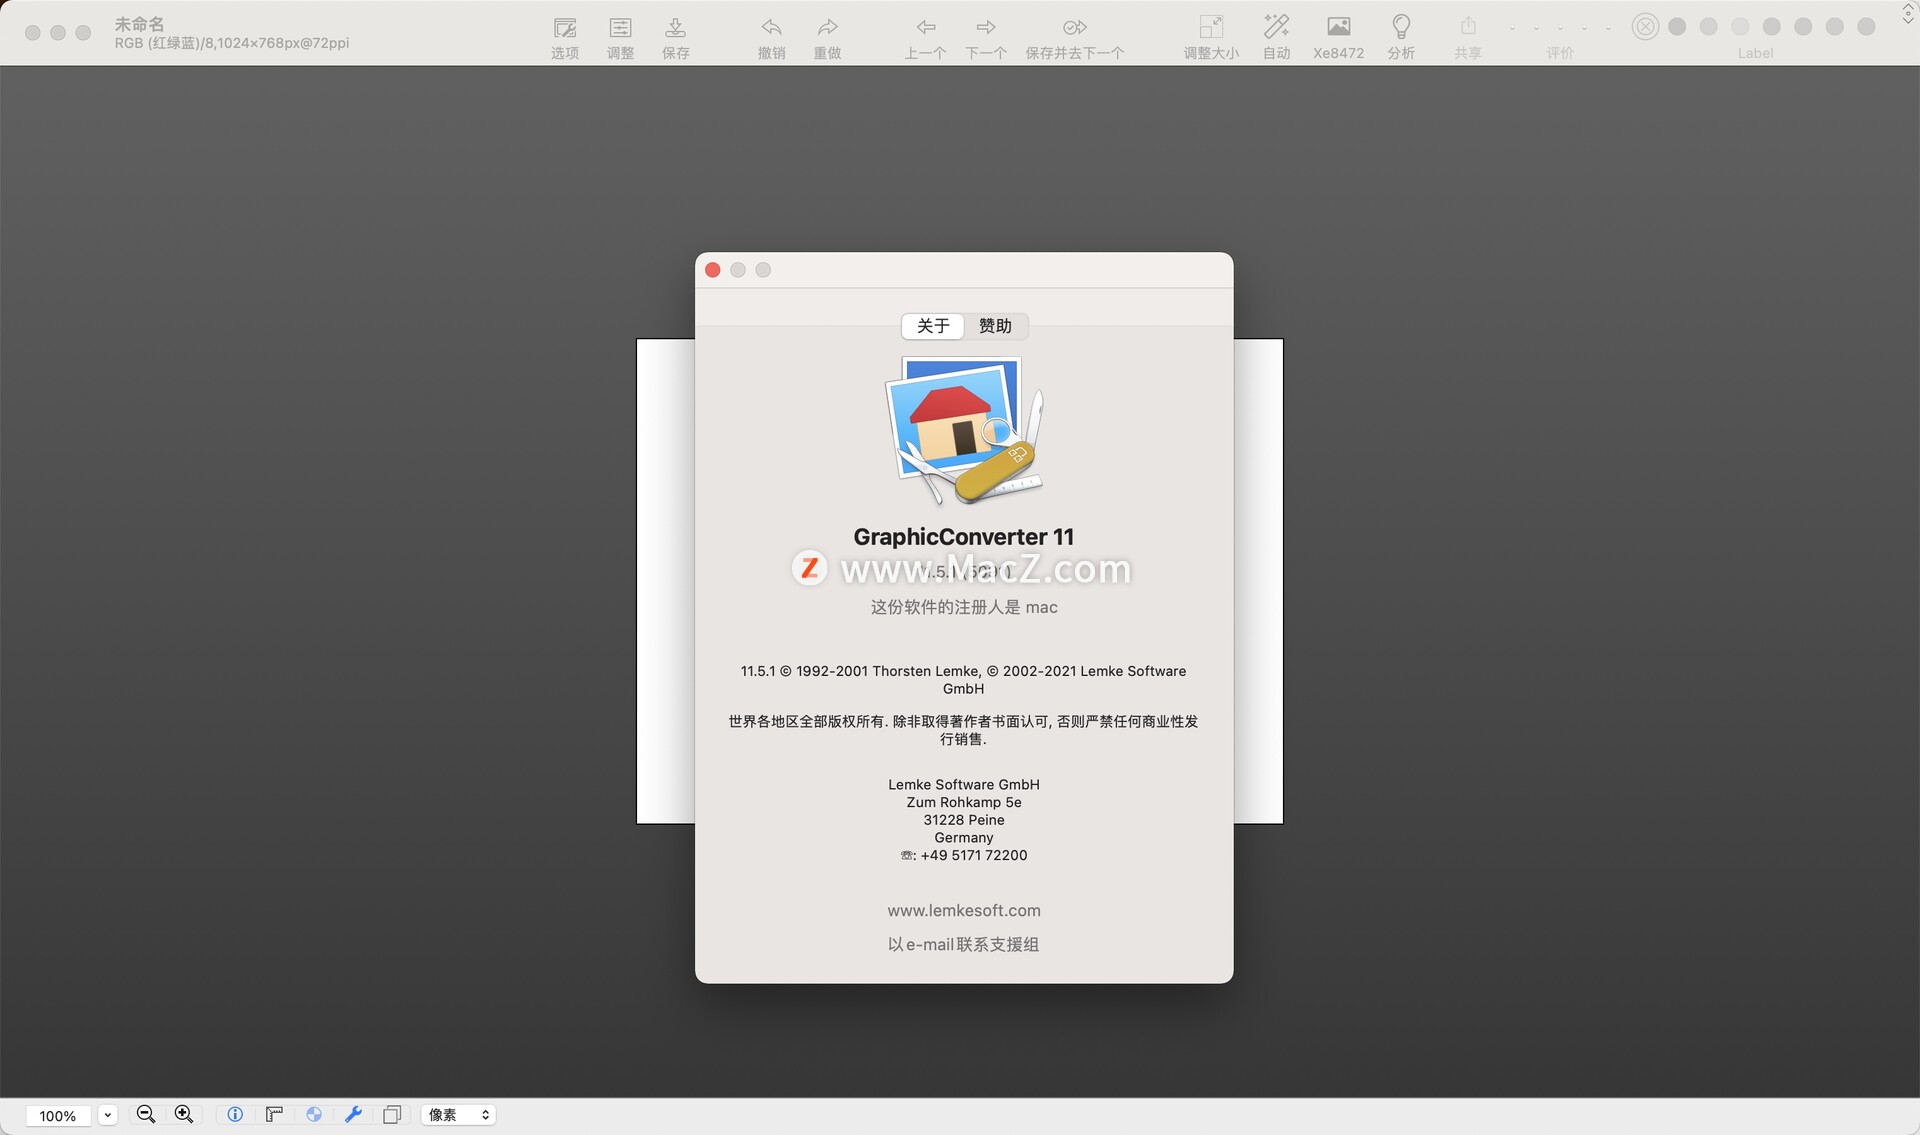Select the fourth Label color dot
Screen dimensions: 1920x1135
[x=1771, y=27]
